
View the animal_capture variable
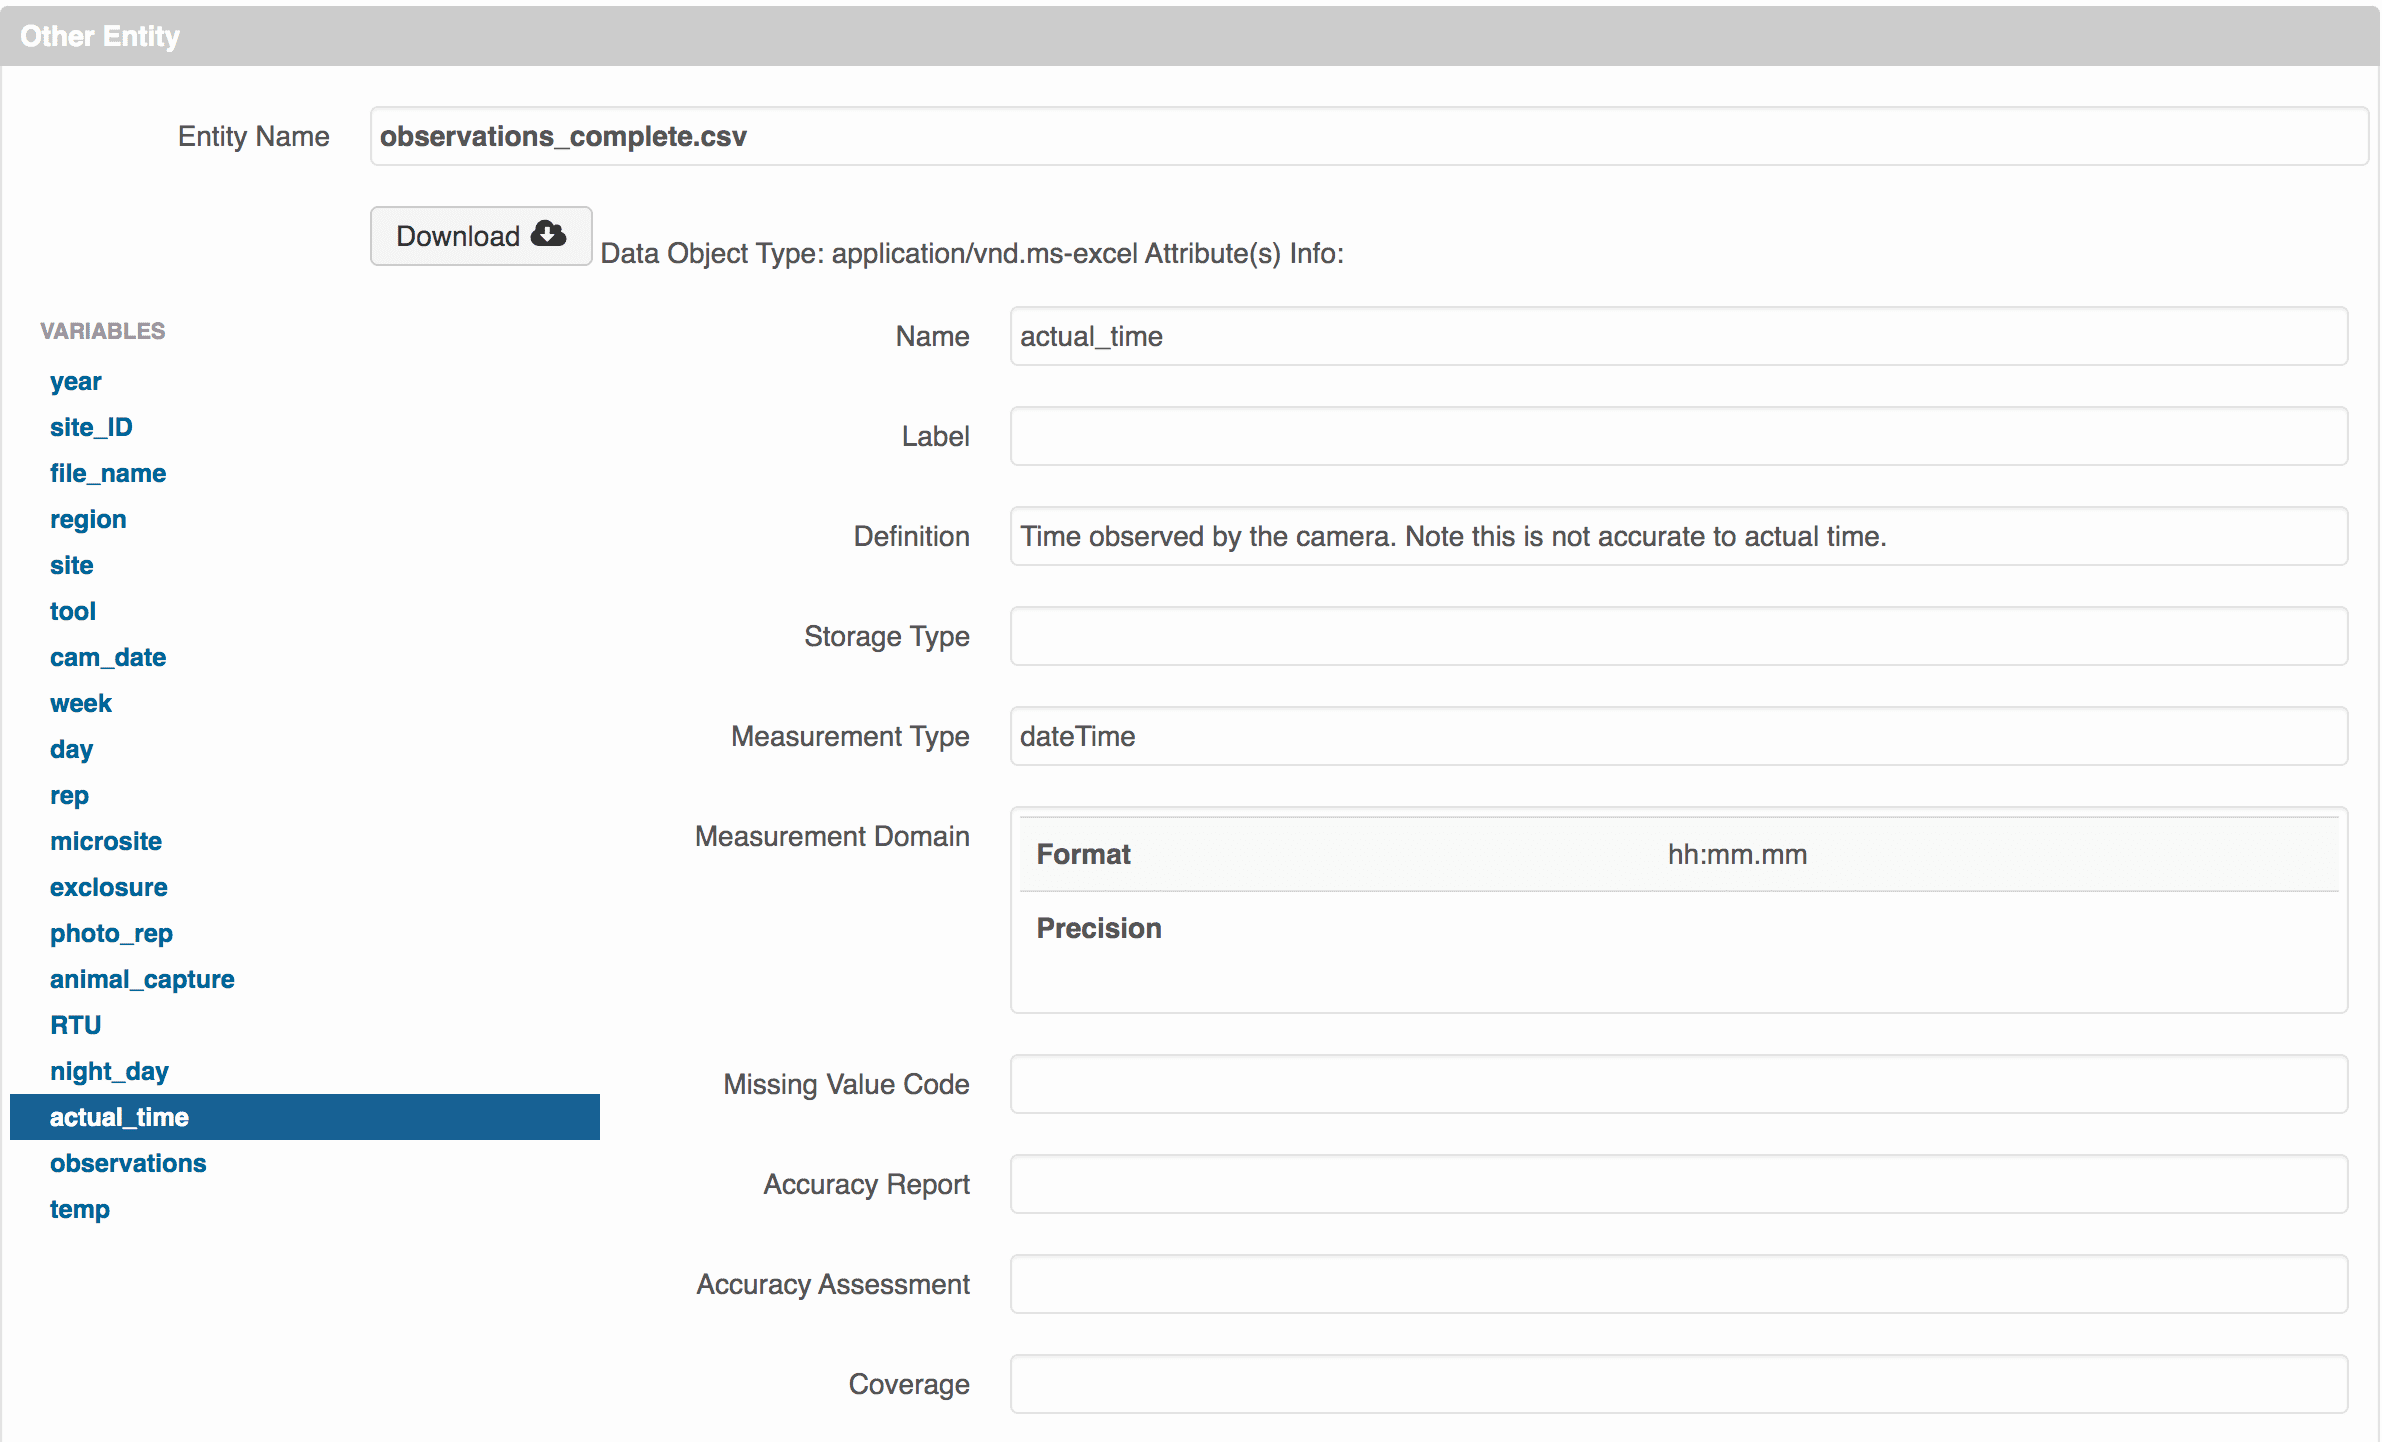point(142,979)
